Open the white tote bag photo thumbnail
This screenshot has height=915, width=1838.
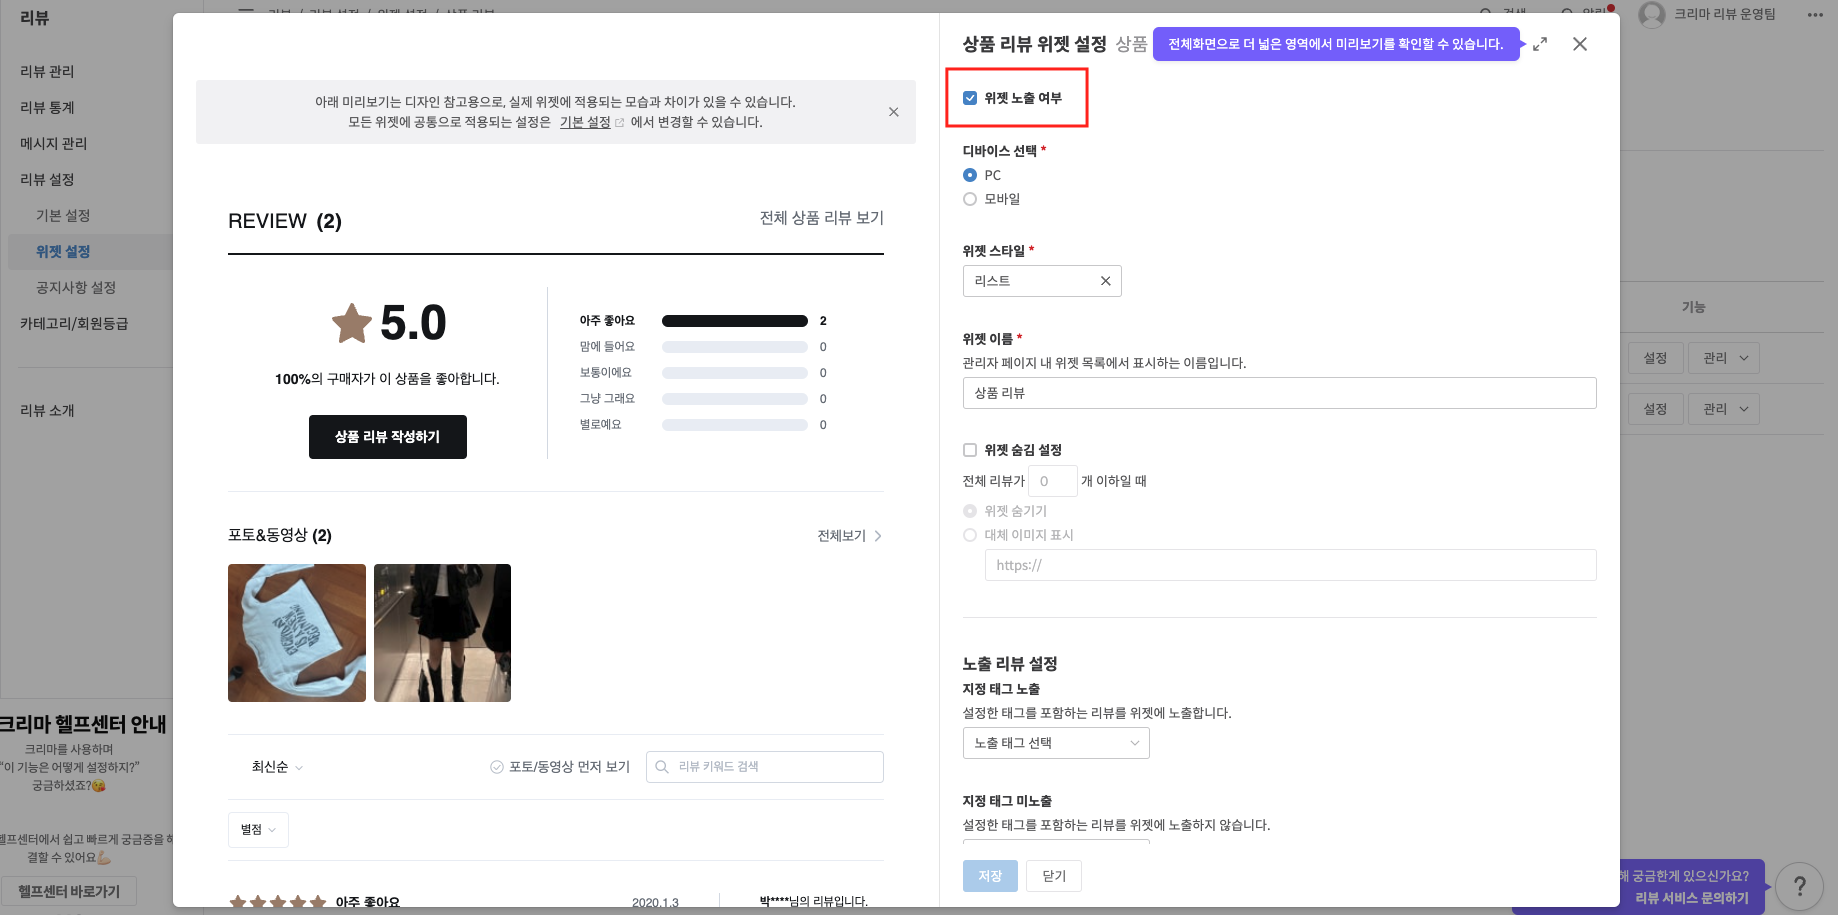tap(296, 632)
